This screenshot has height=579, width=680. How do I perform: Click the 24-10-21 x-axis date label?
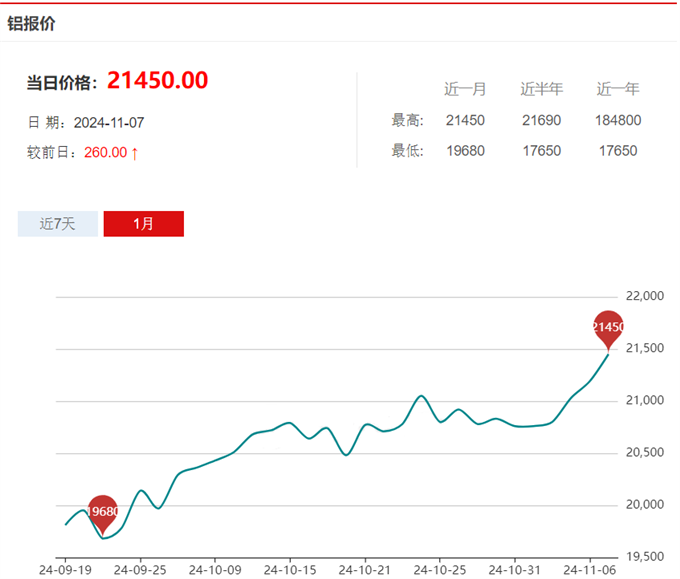coord(364,569)
